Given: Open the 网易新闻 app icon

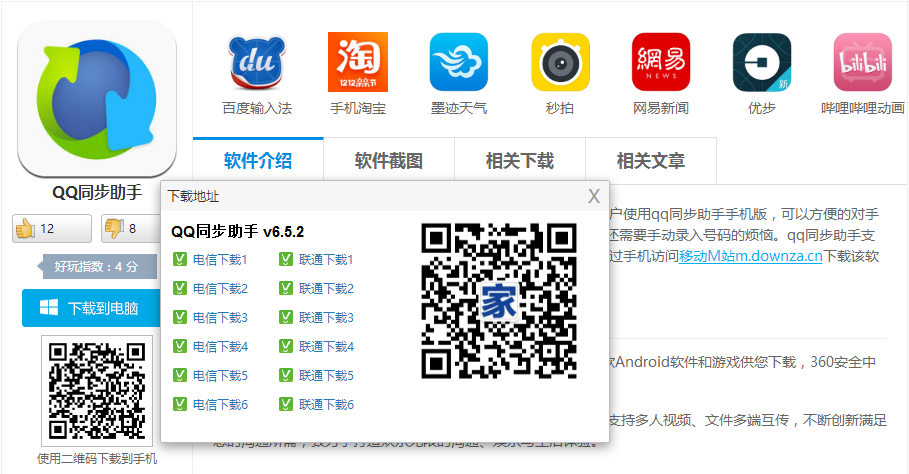Looking at the screenshot, I should click(661, 62).
